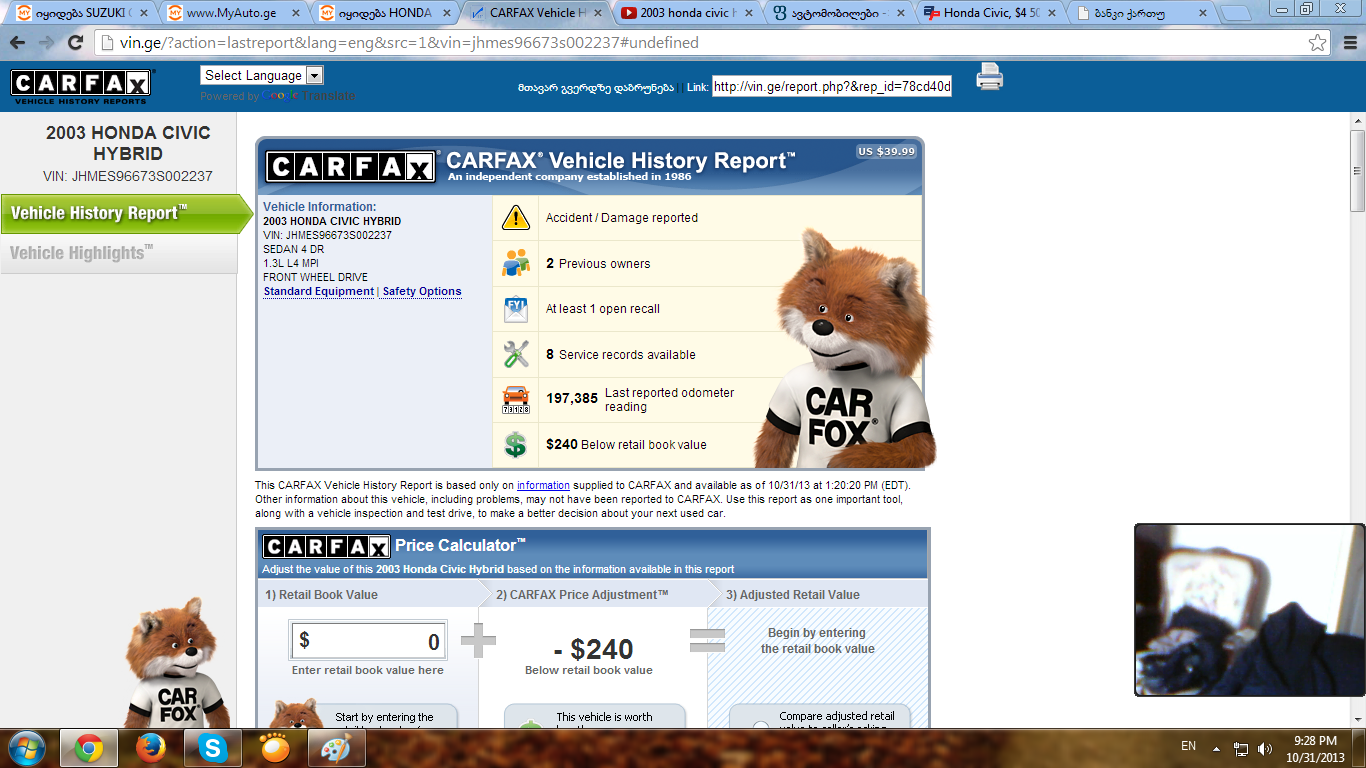The width and height of the screenshot is (1366, 768).
Task: Switch to the www.MyAuto.ge tab
Action: pyautogui.click(x=232, y=14)
